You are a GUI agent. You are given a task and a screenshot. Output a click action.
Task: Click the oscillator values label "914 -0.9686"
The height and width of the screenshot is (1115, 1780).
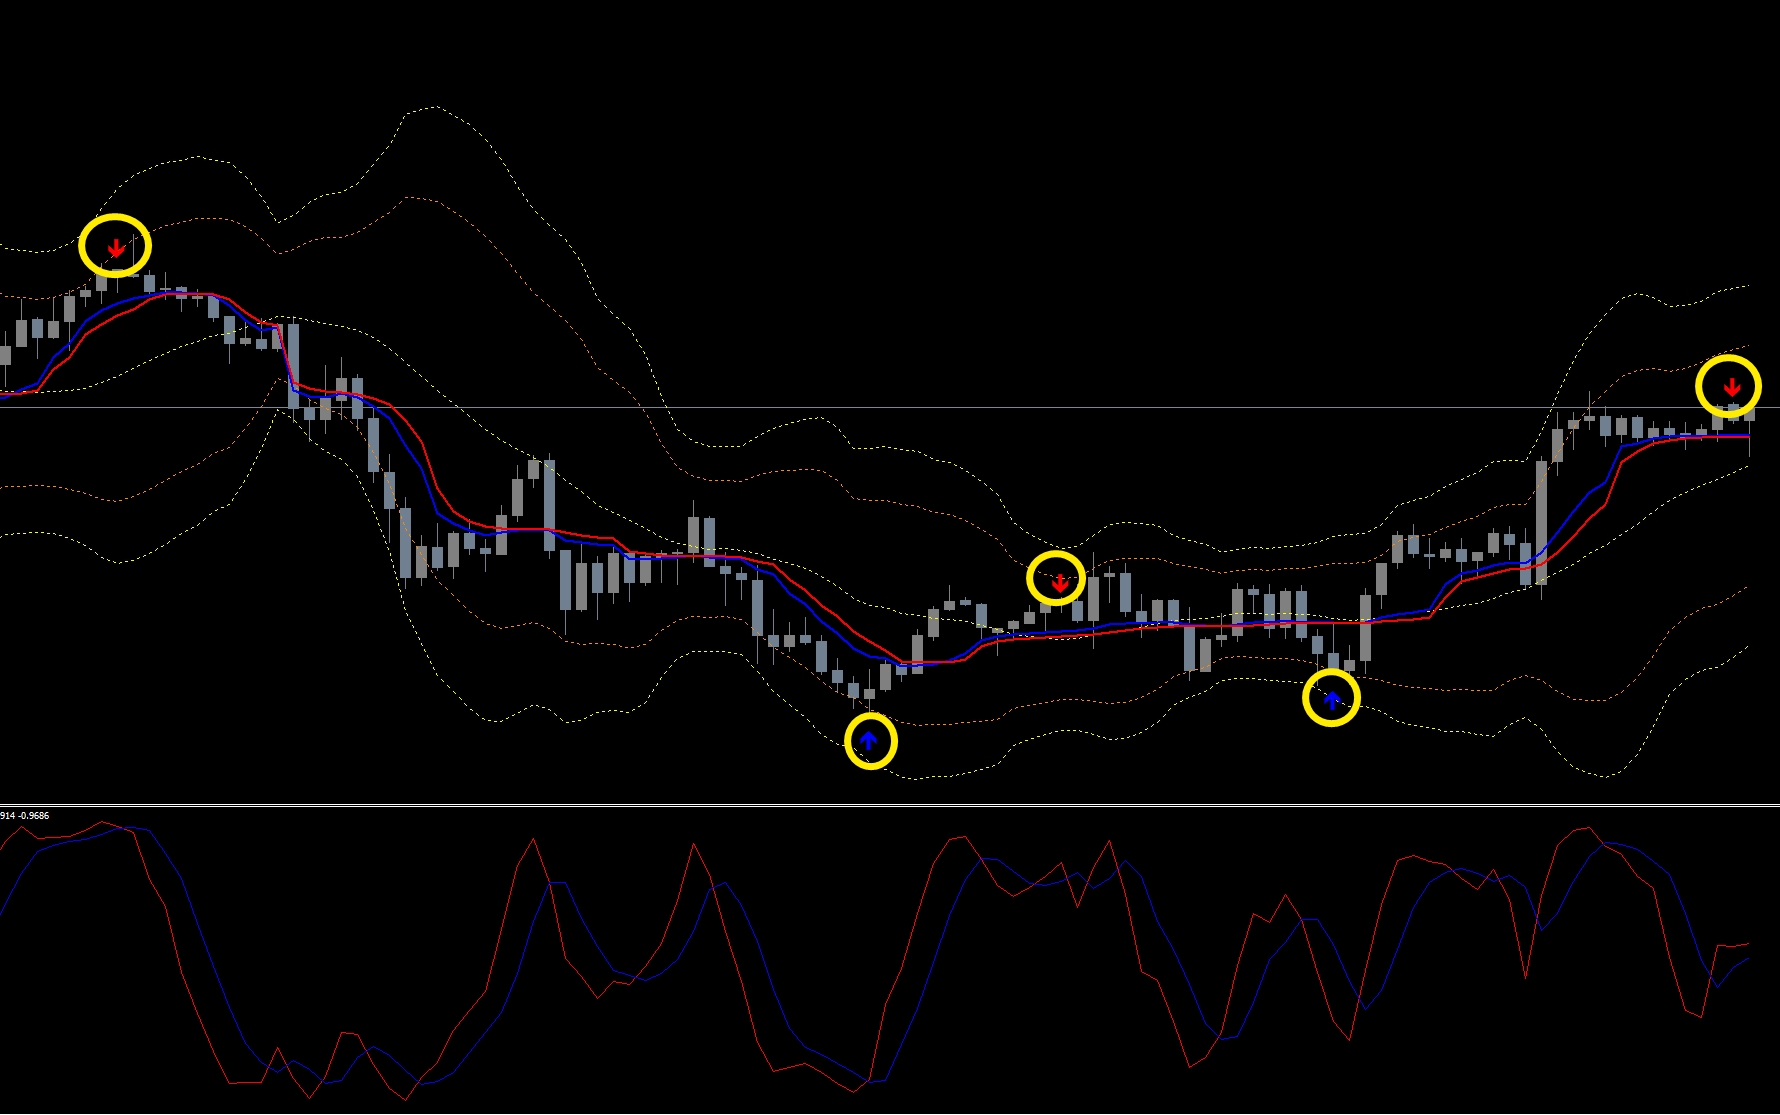[24, 816]
